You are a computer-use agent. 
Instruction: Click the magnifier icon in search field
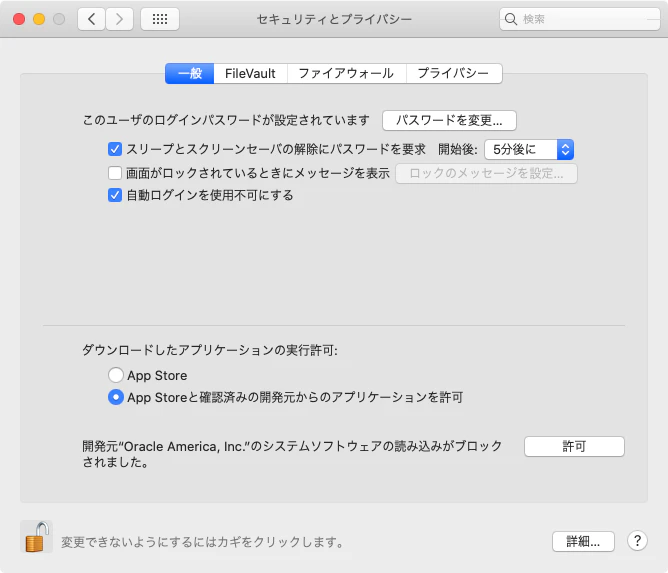click(510, 19)
